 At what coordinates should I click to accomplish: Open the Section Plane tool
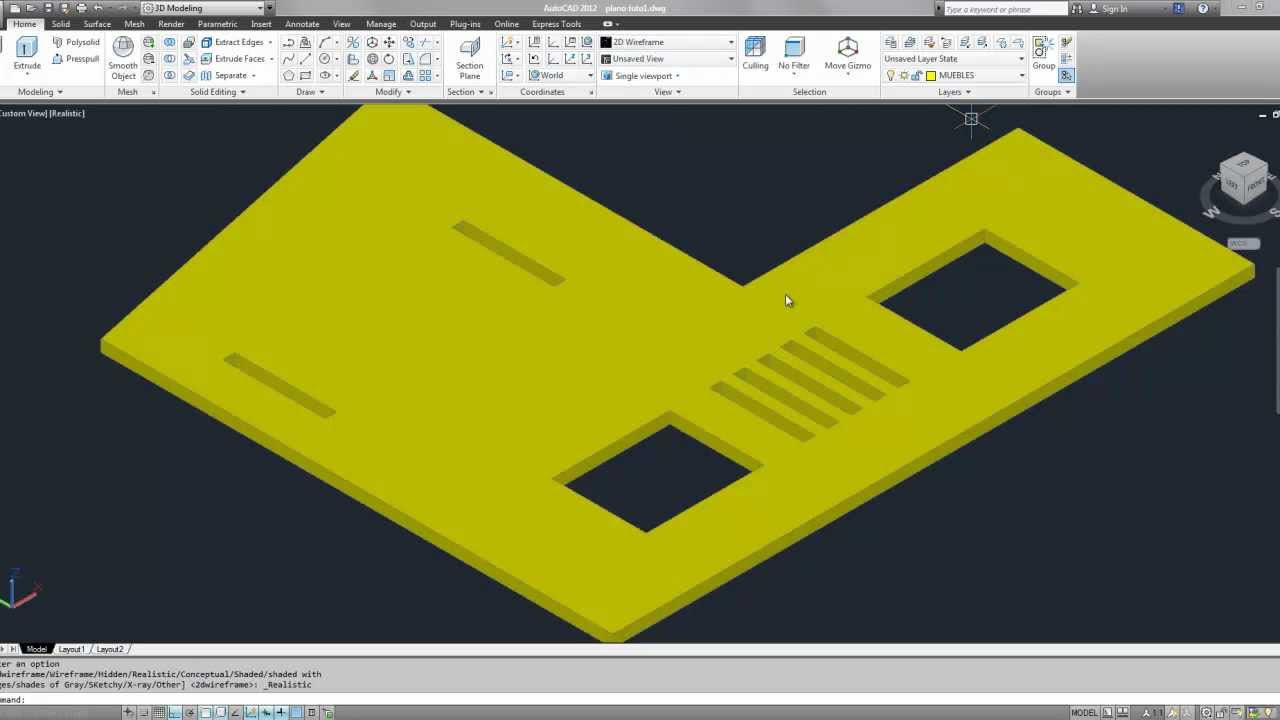(x=469, y=58)
